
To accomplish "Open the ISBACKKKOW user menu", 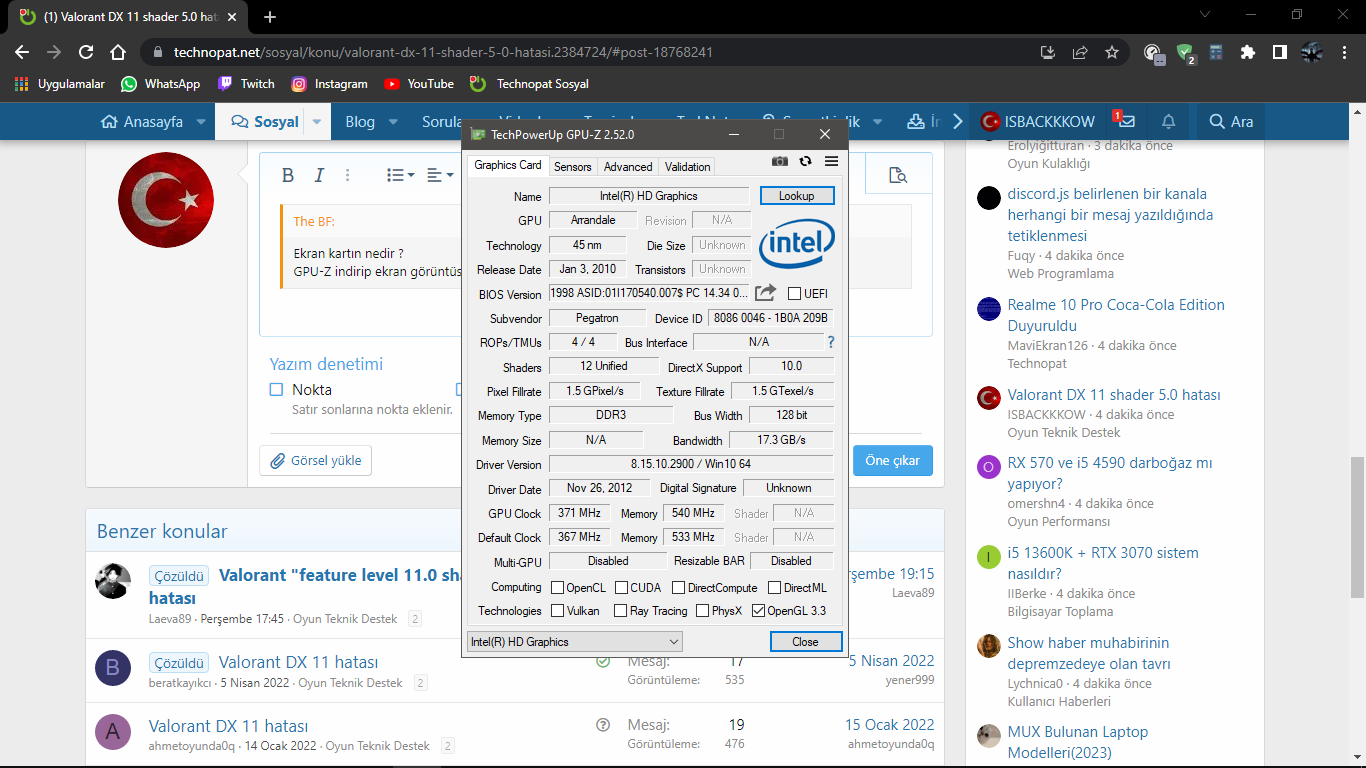I will tap(1038, 122).
